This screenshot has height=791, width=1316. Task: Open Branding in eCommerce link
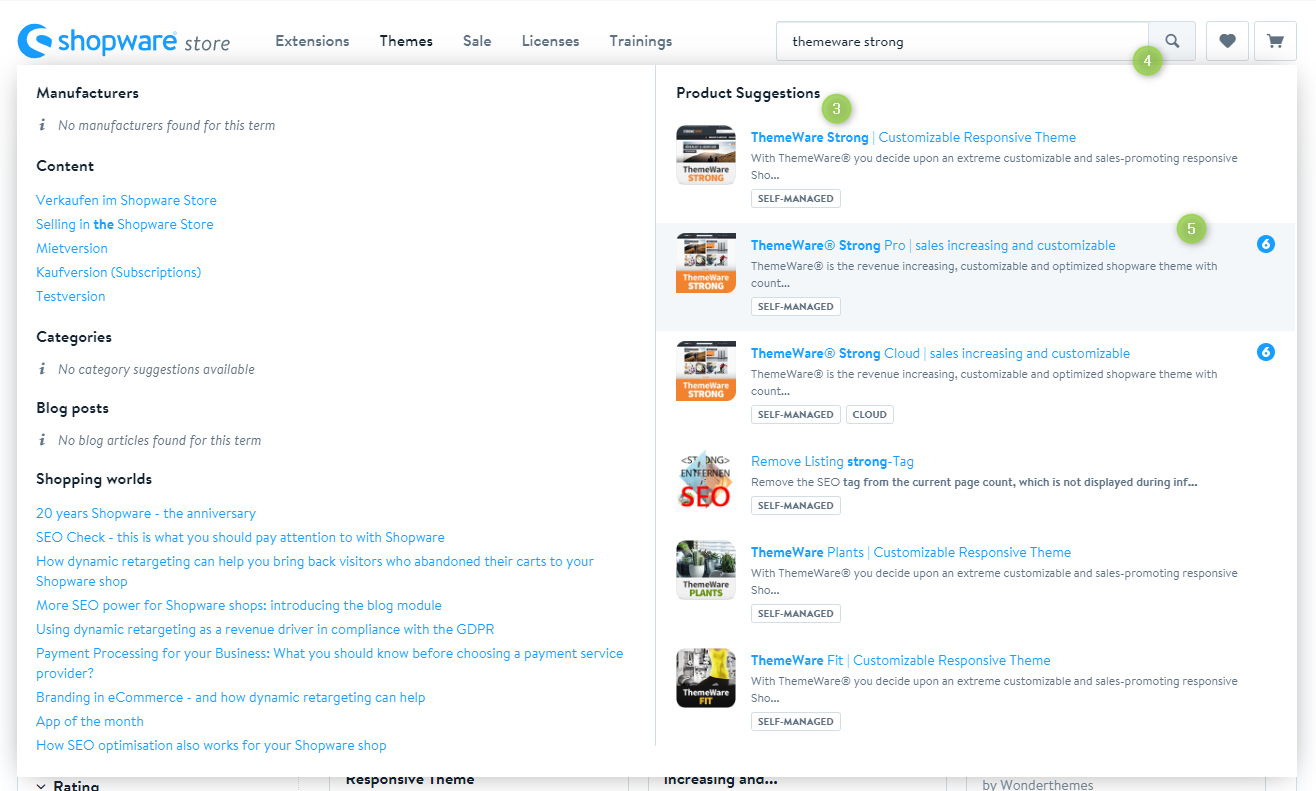(231, 697)
